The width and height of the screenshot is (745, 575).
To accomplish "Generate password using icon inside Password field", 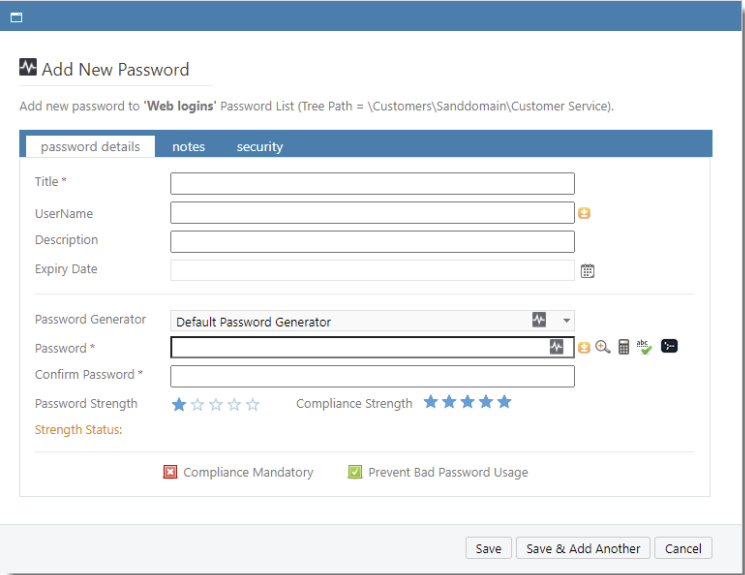I will [x=556, y=347].
